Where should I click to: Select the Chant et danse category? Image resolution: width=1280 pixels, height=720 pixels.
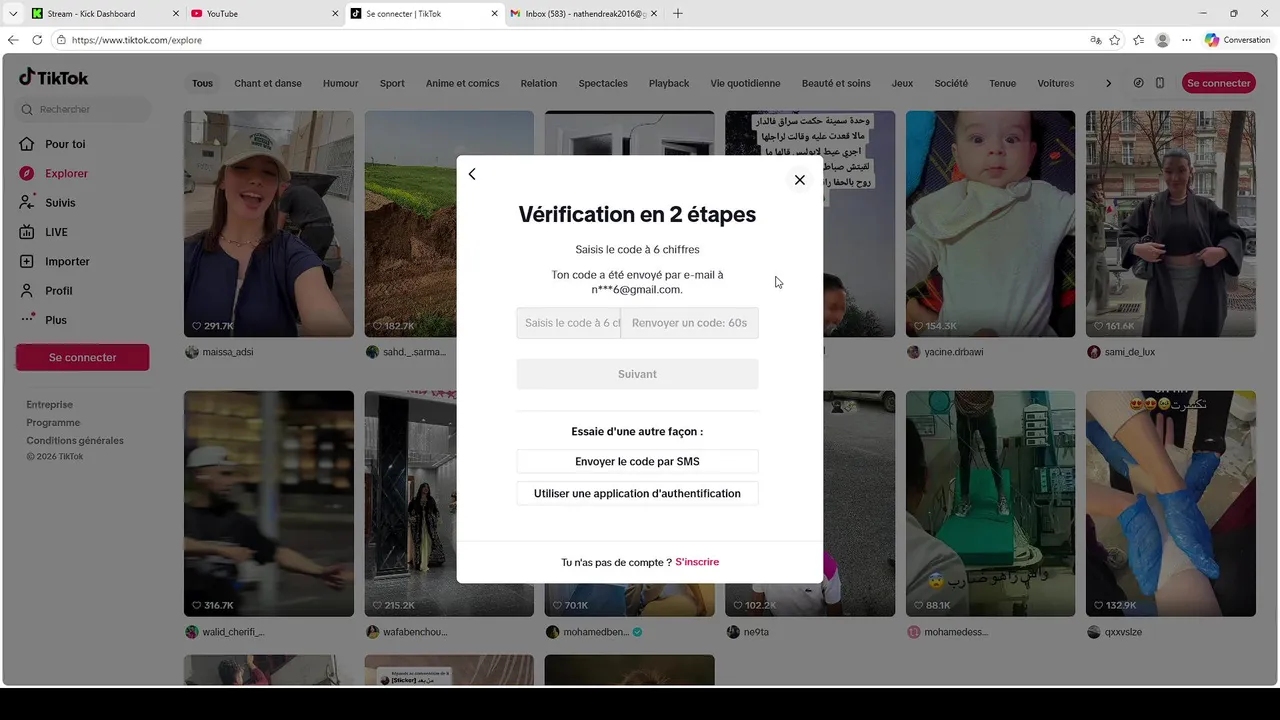pyautogui.click(x=268, y=83)
